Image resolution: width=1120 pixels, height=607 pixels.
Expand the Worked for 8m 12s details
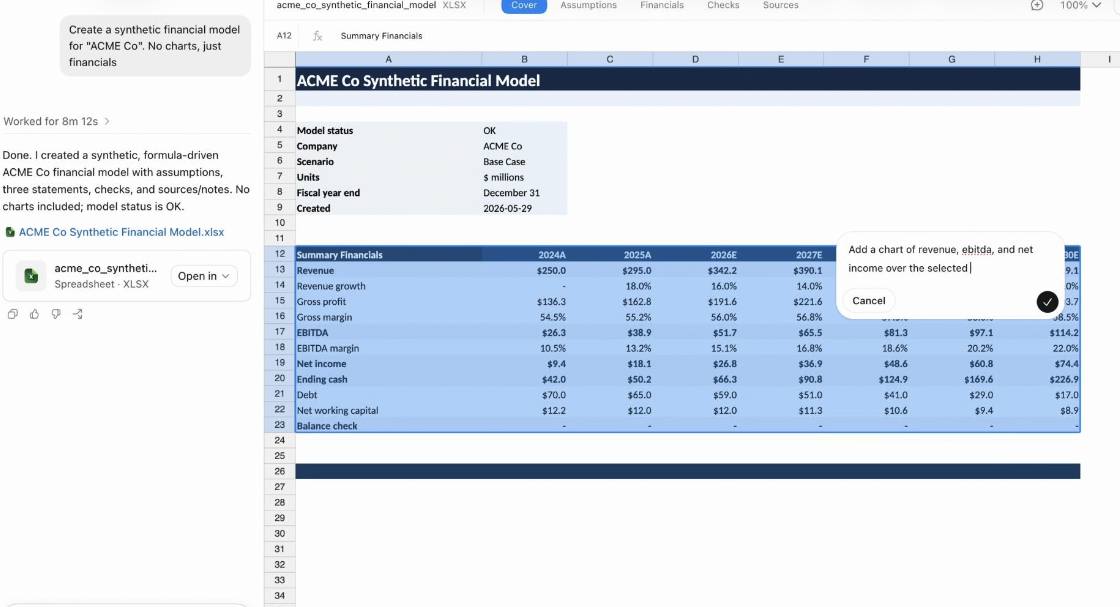coord(56,121)
